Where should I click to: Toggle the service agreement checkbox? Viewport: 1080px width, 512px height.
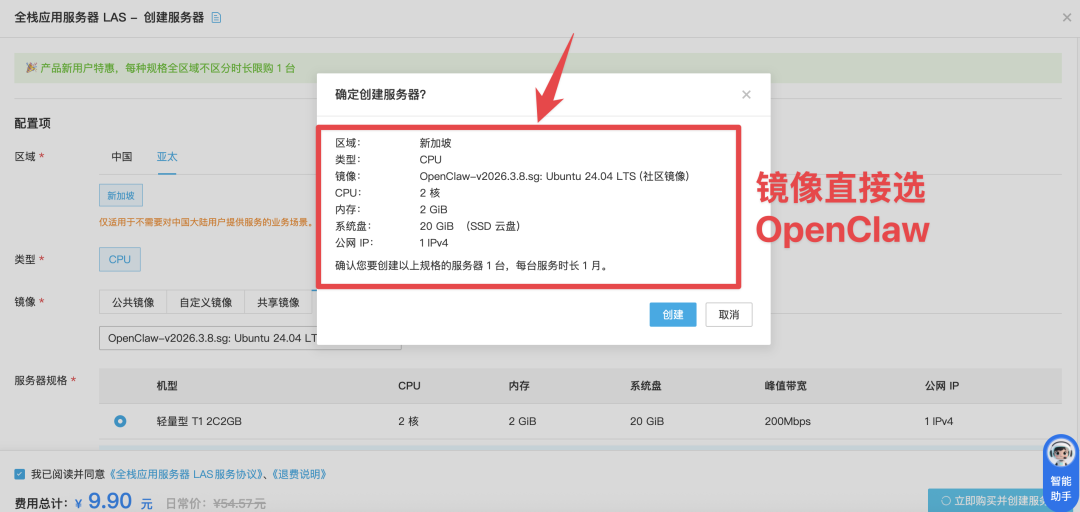pos(20,474)
